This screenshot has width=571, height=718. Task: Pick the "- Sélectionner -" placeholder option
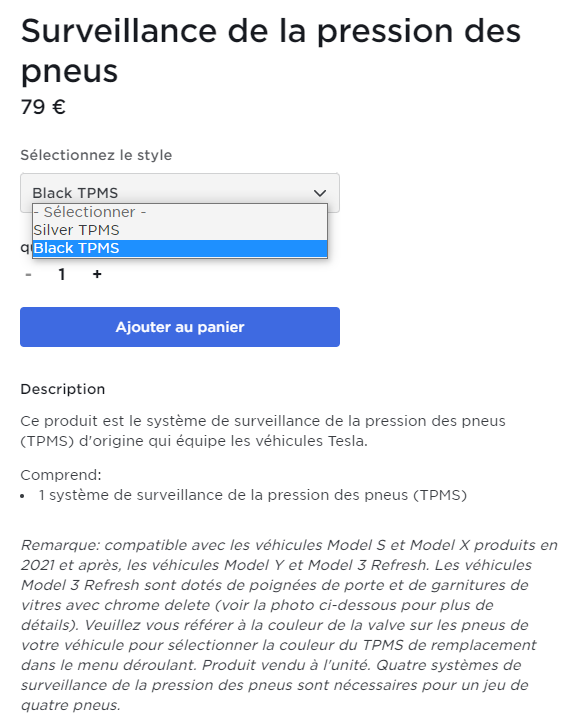180,212
